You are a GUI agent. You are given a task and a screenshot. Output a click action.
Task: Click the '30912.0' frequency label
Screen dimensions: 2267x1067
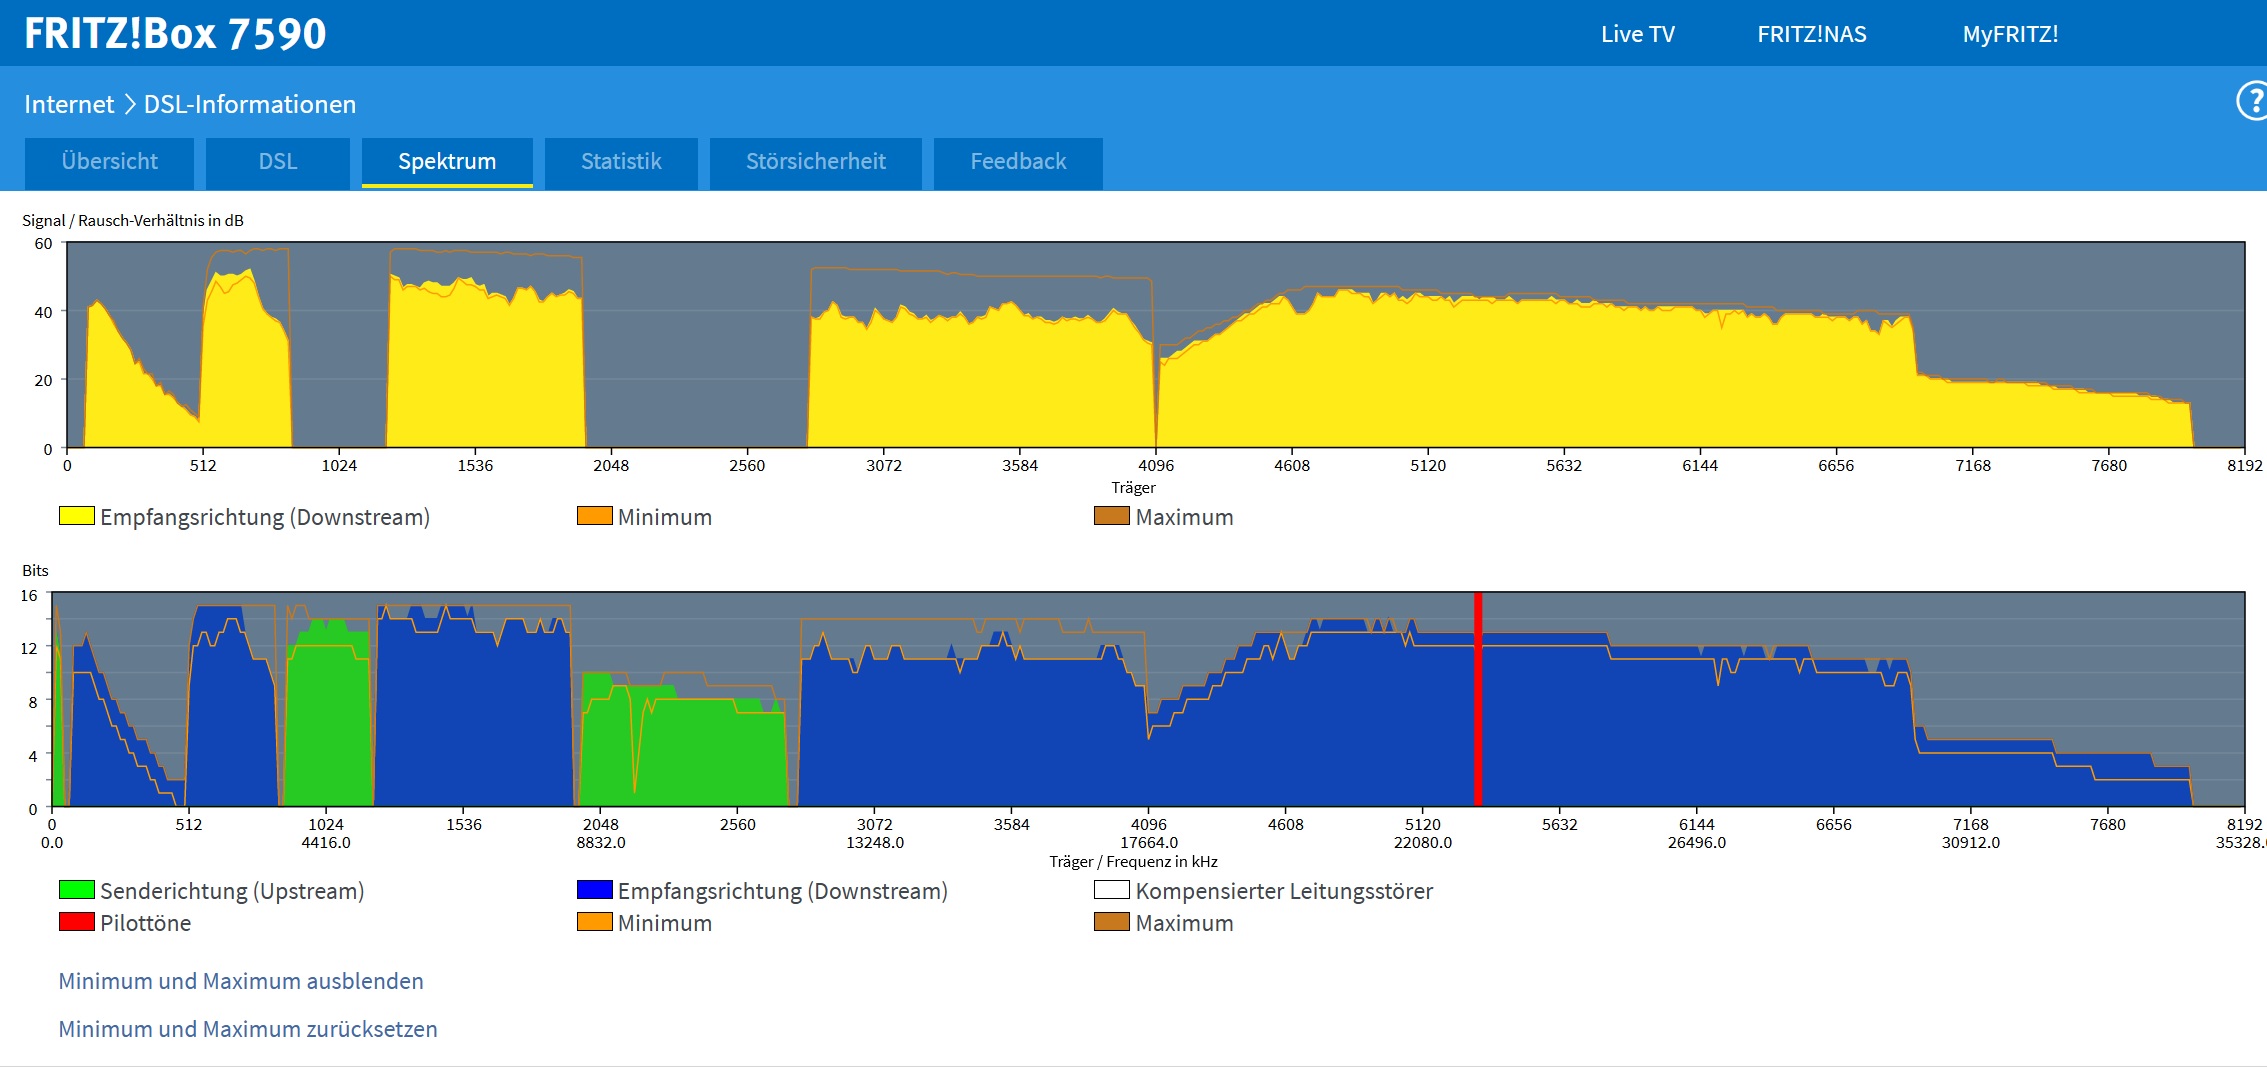[x=1971, y=842]
